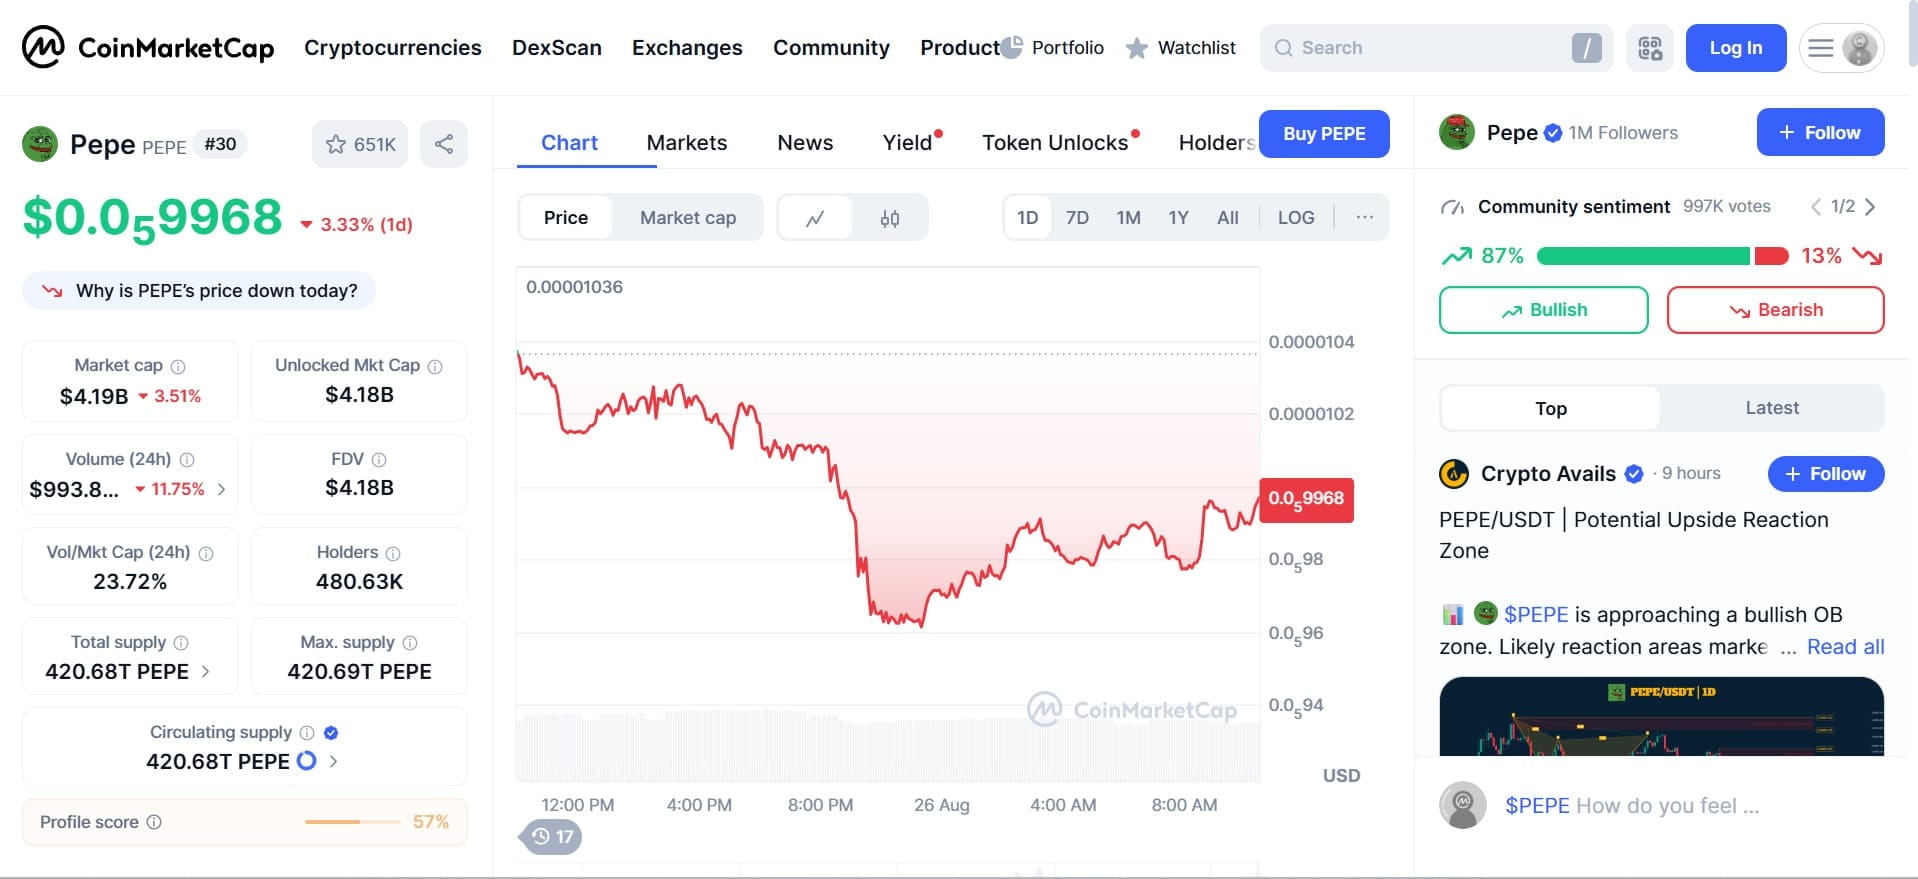Screen dimensions: 1918x879
Task: Open the QR code scan icon
Action: [1650, 48]
